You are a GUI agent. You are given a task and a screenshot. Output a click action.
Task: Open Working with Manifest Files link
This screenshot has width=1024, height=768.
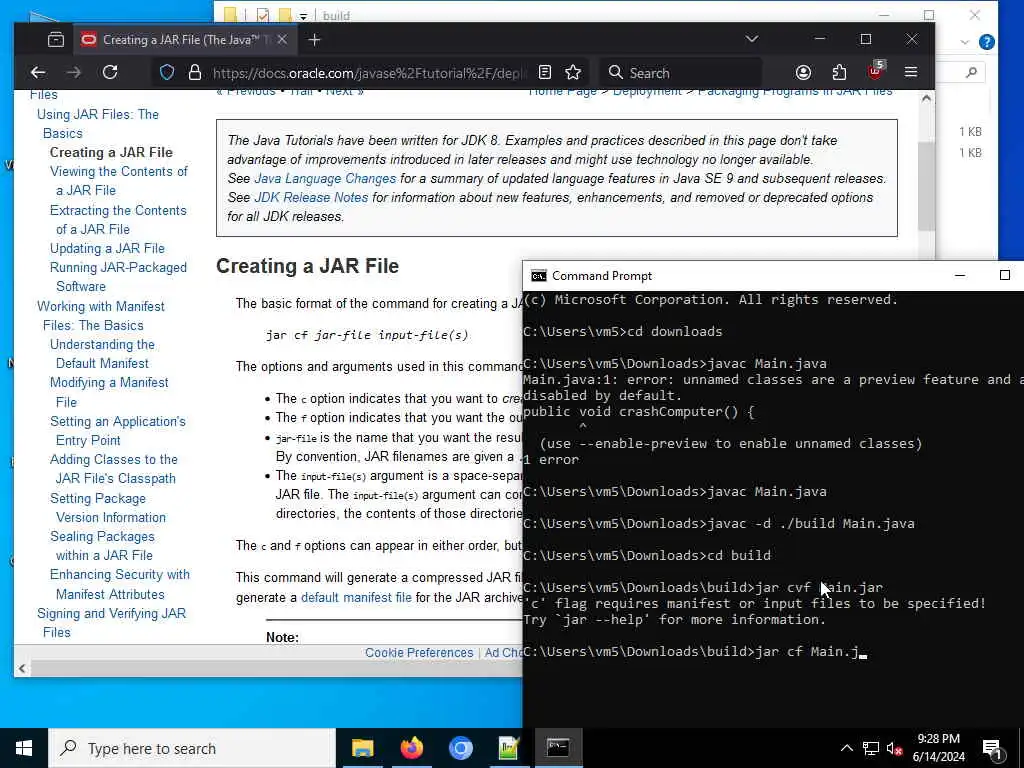[x=101, y=316]
